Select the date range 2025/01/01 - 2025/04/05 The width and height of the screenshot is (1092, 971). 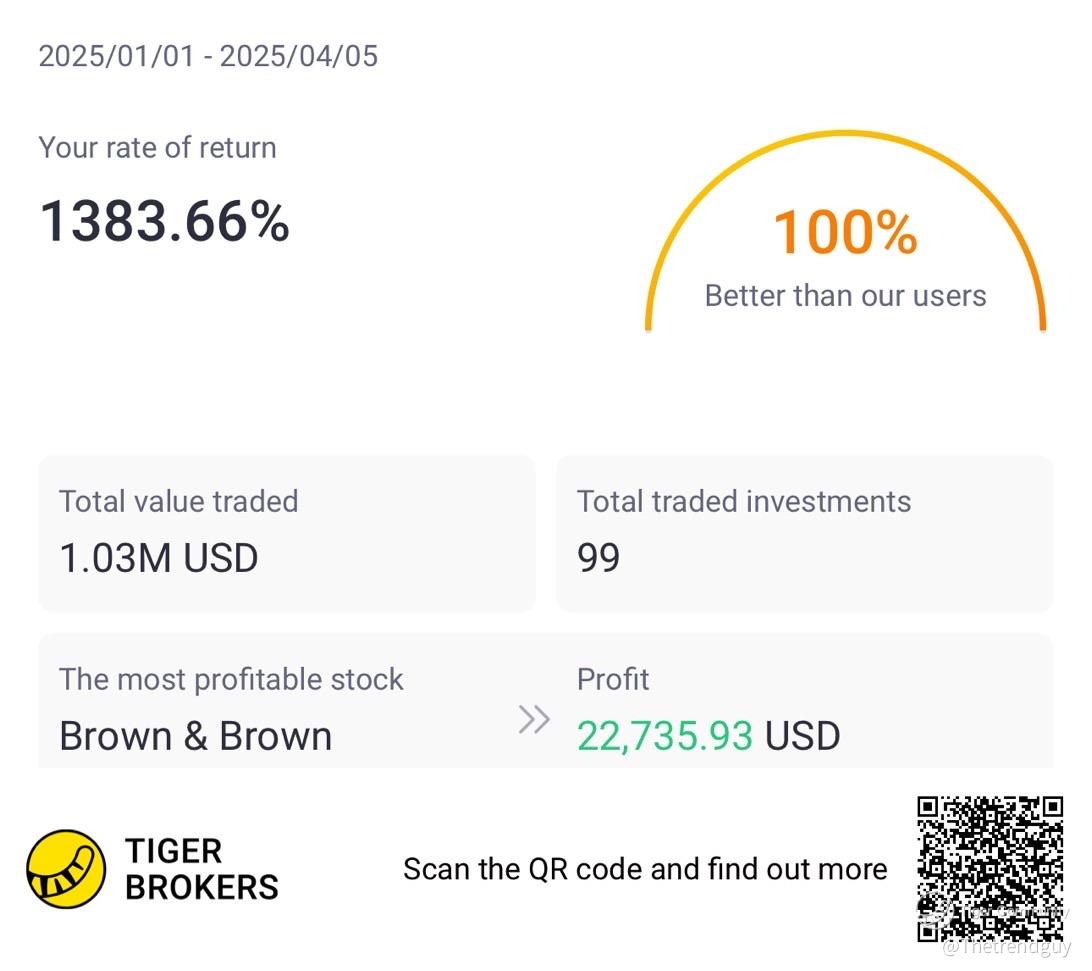[208, 56]
